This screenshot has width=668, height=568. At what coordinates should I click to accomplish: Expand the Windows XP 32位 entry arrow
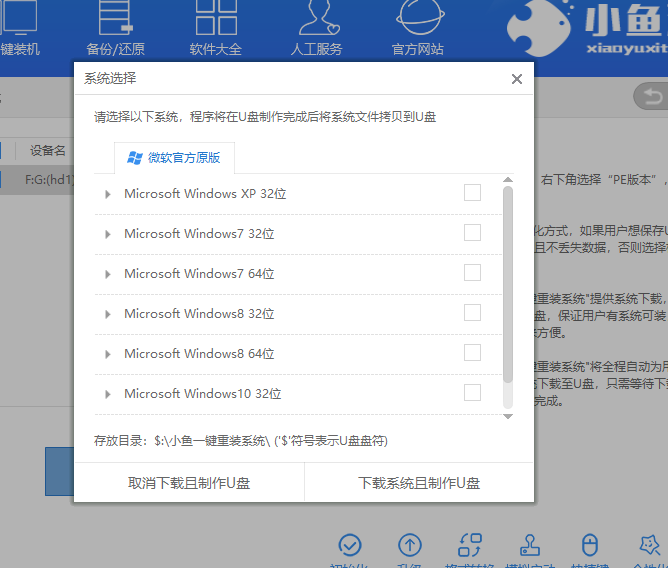pos(108,194)
